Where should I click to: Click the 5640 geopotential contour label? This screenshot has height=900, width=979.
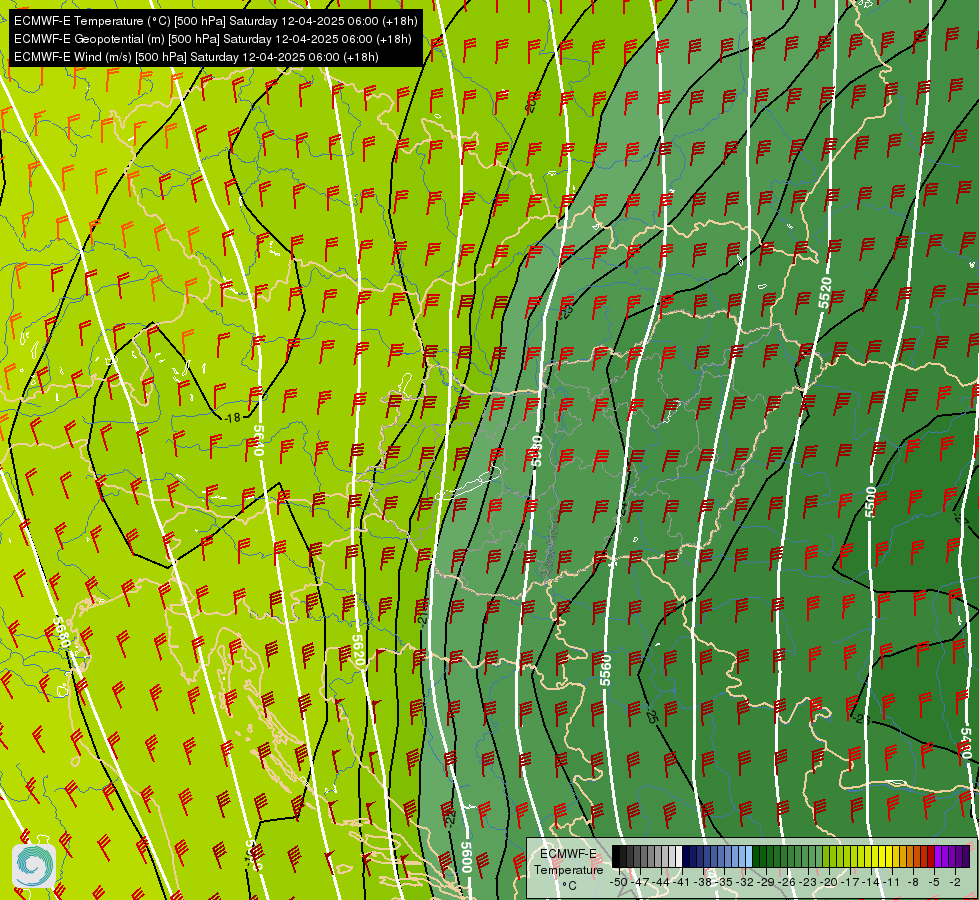point(258,442)
